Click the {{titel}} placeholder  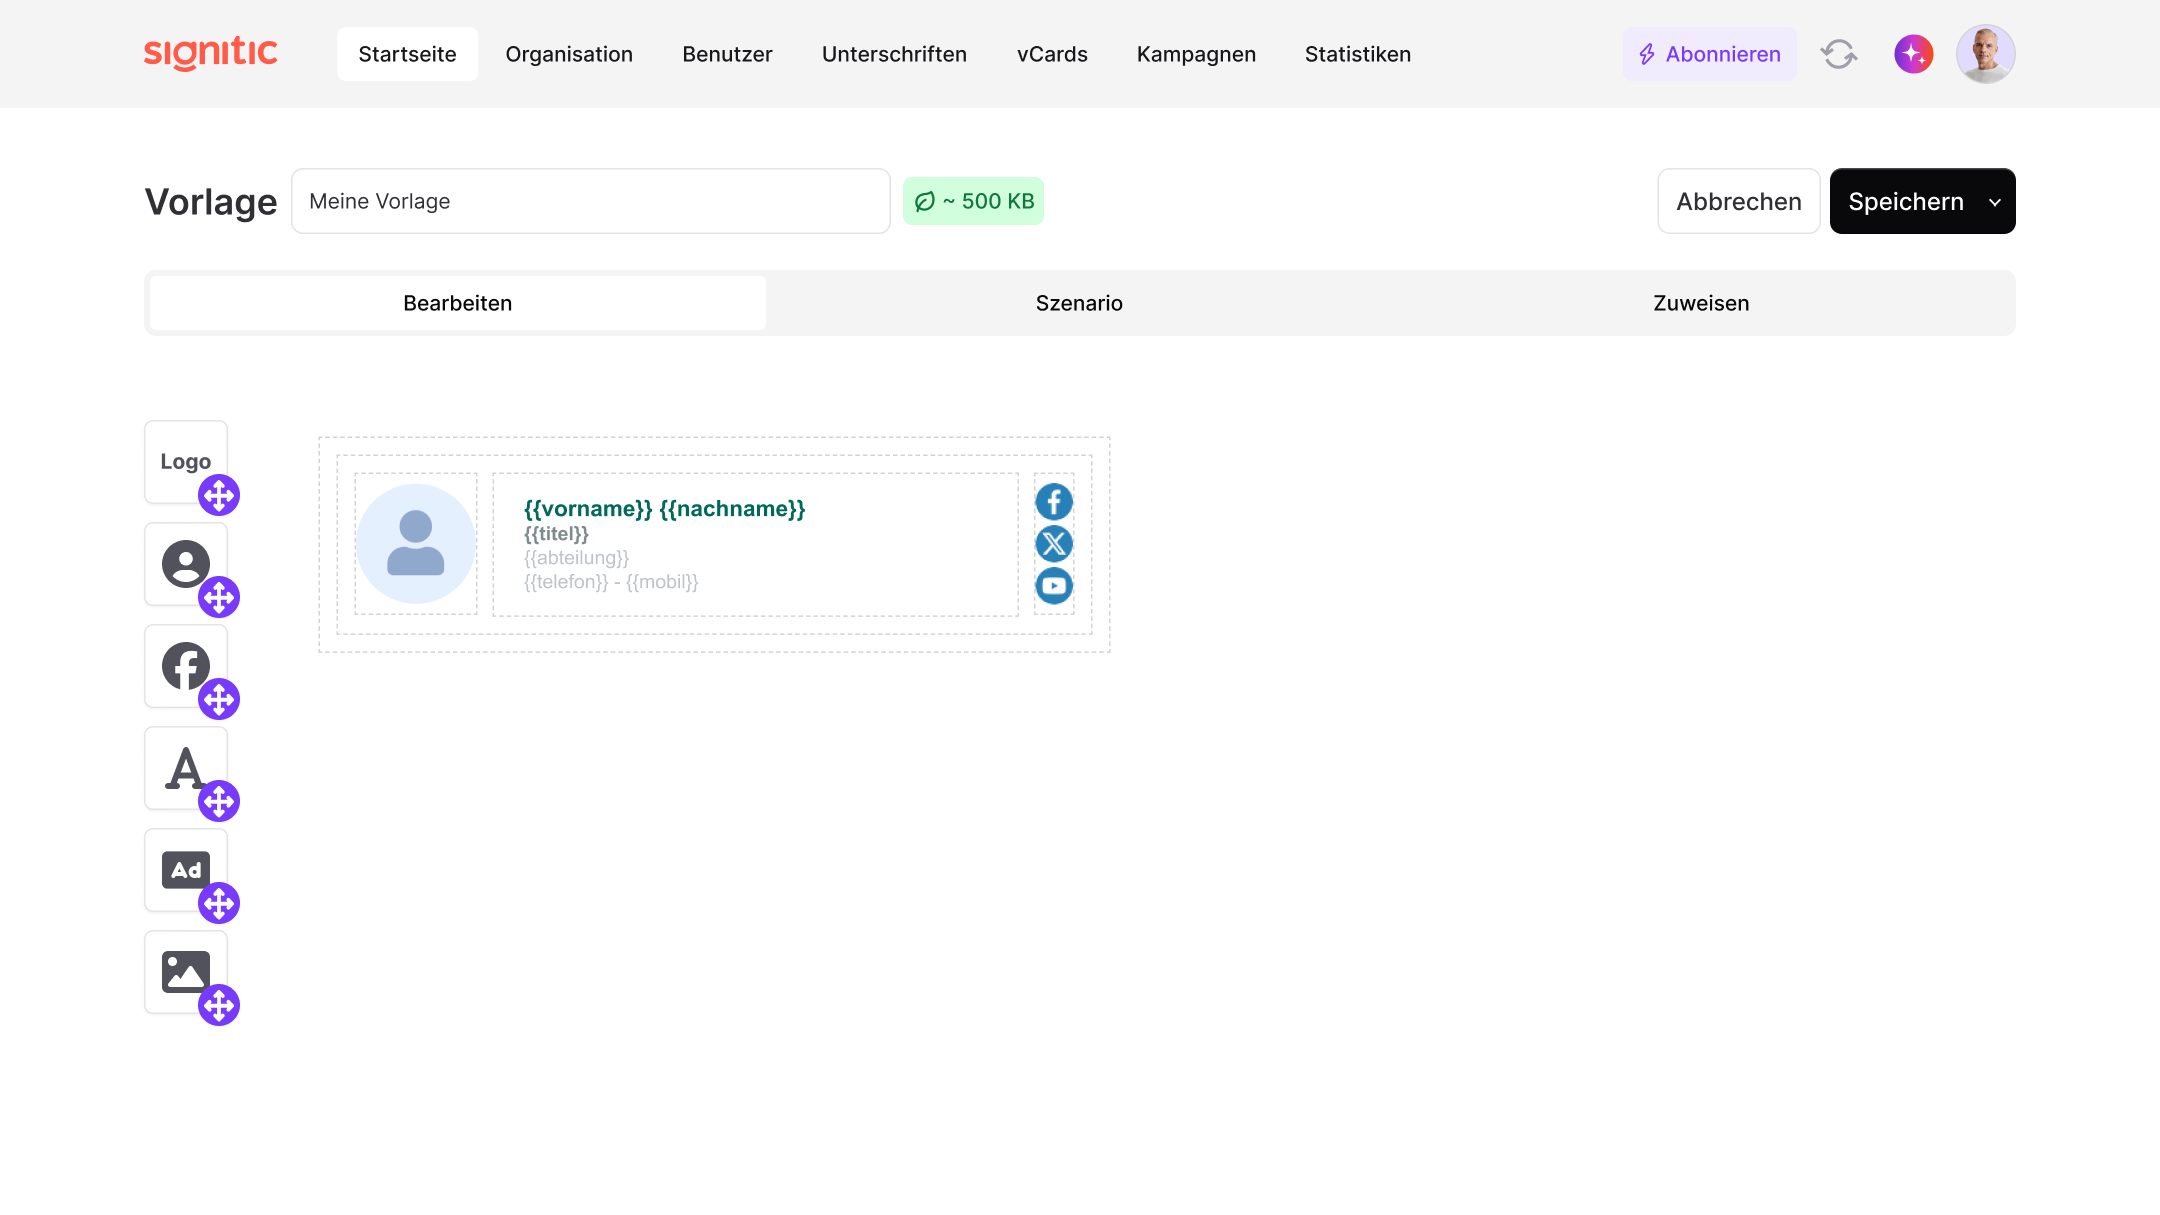pos(556,534)
